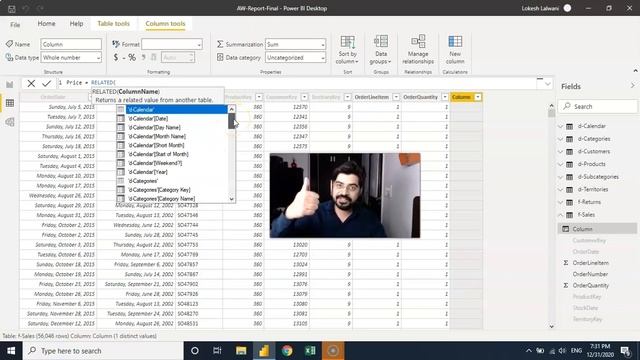Create a New column
The image size is (640, 360).
click(x=455, y=50)
